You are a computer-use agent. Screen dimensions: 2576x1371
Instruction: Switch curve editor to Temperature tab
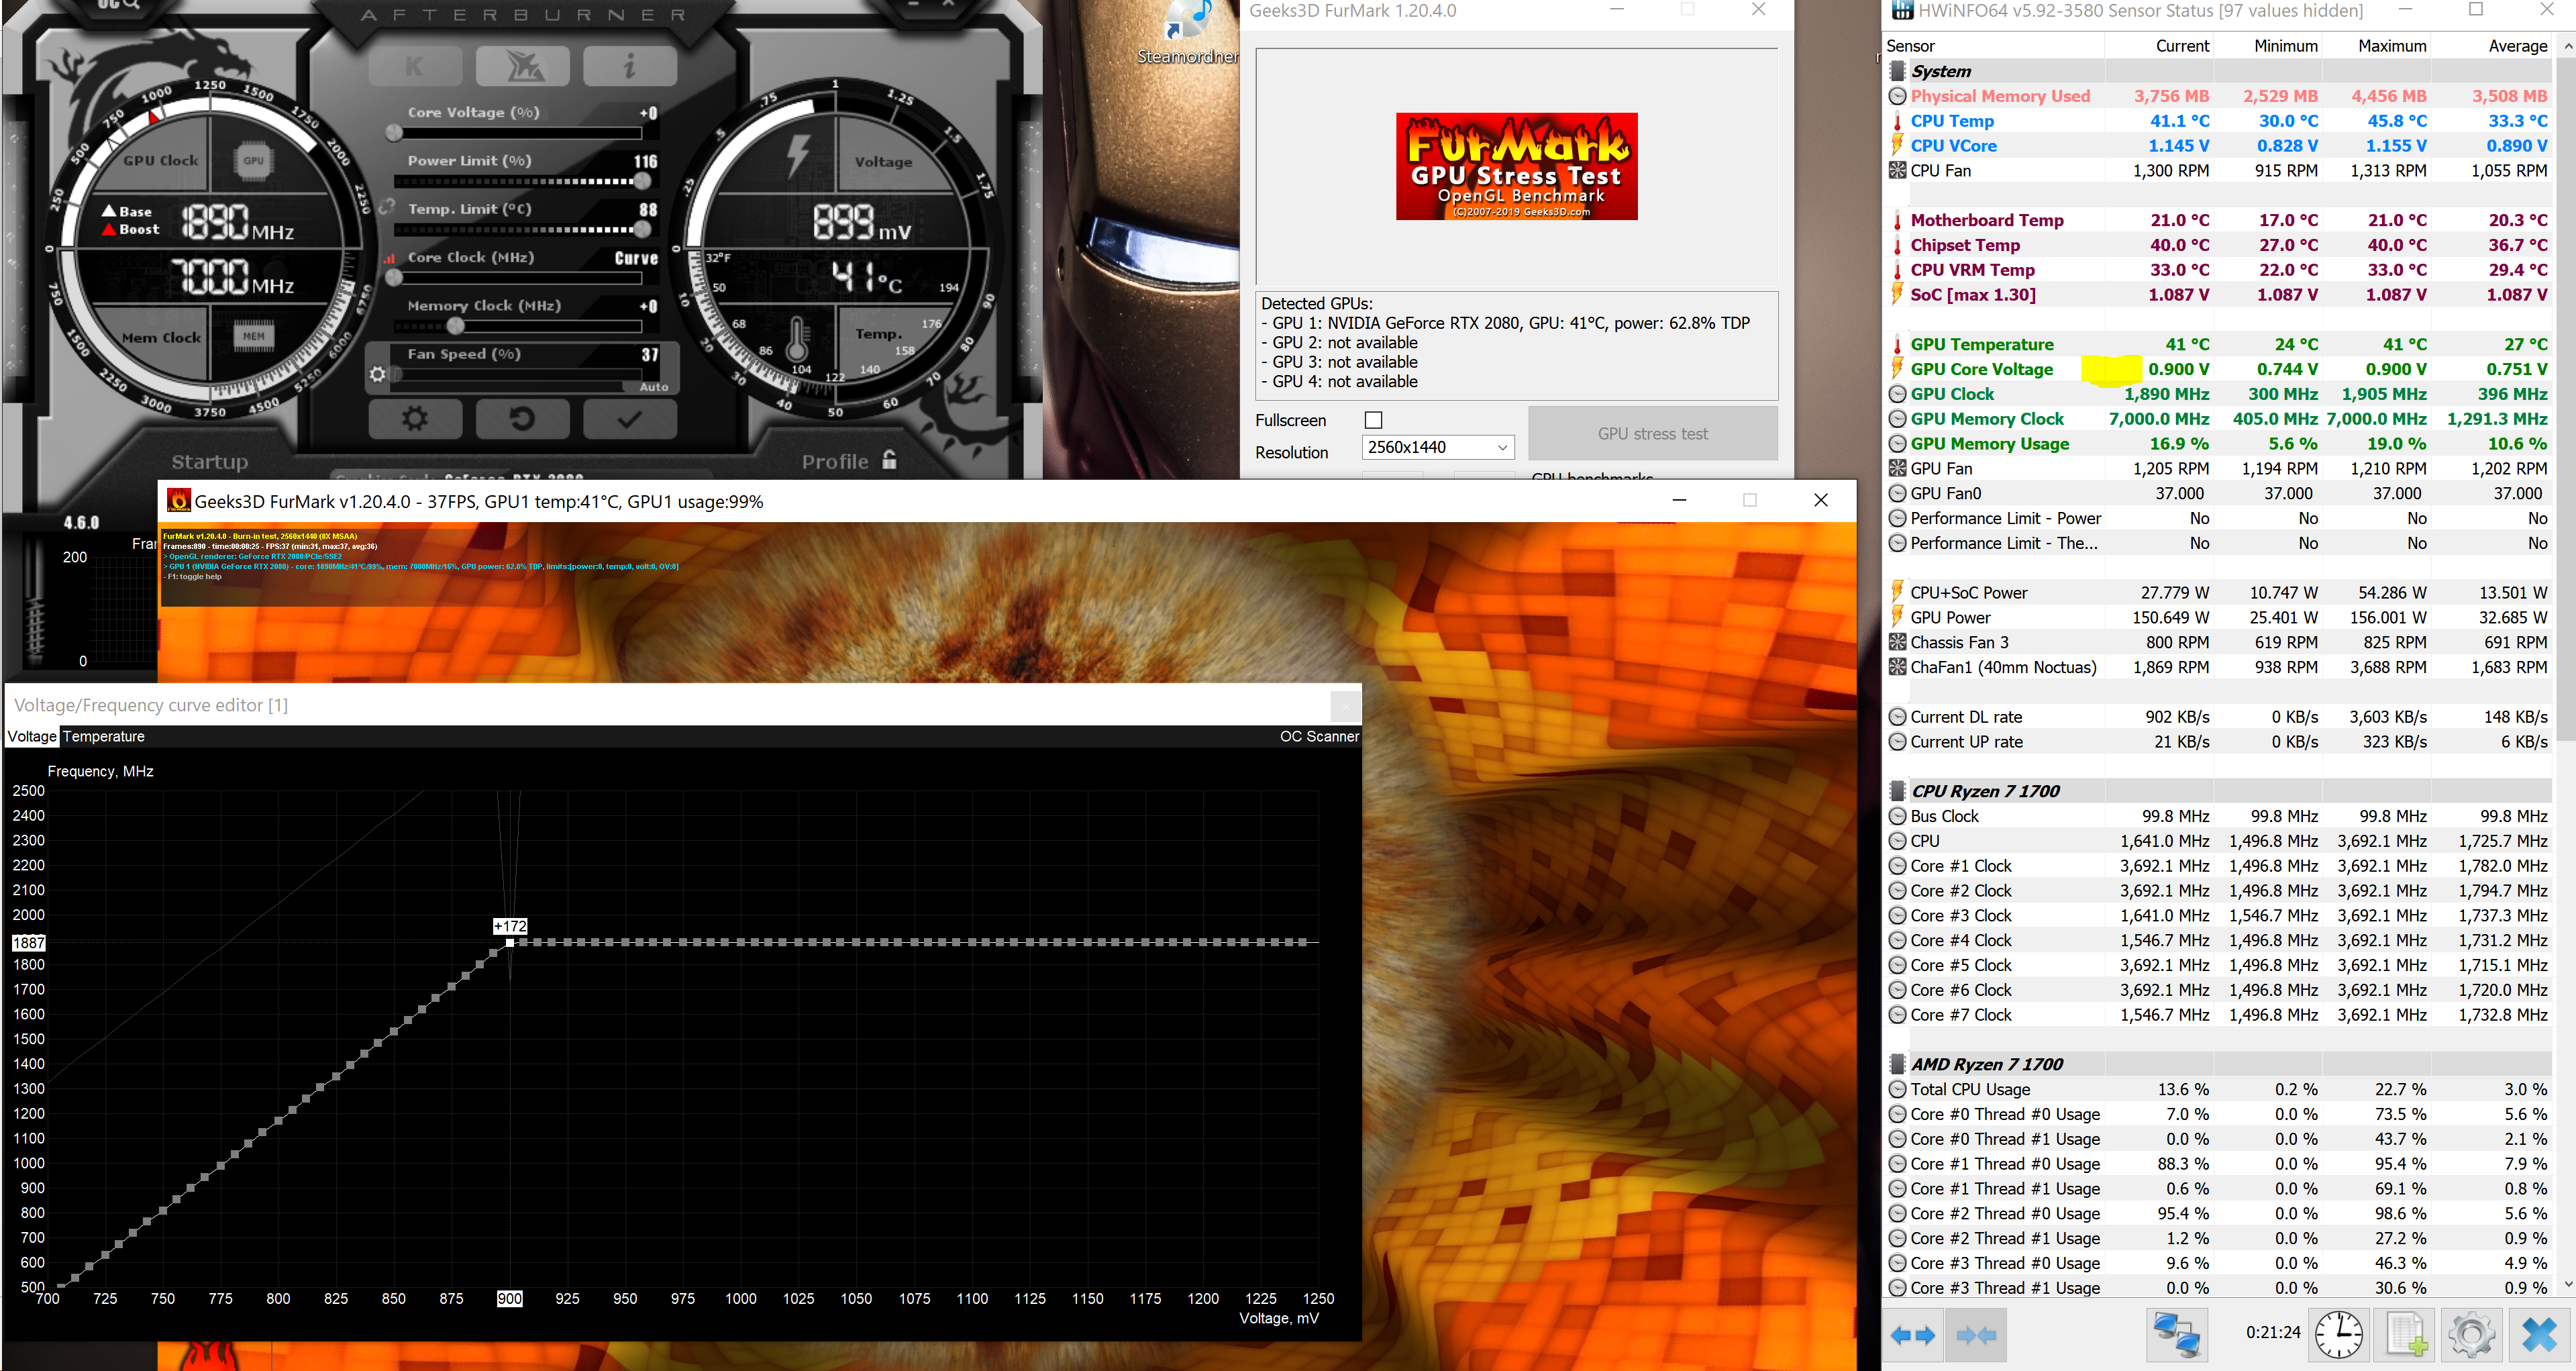click(104, 736)
